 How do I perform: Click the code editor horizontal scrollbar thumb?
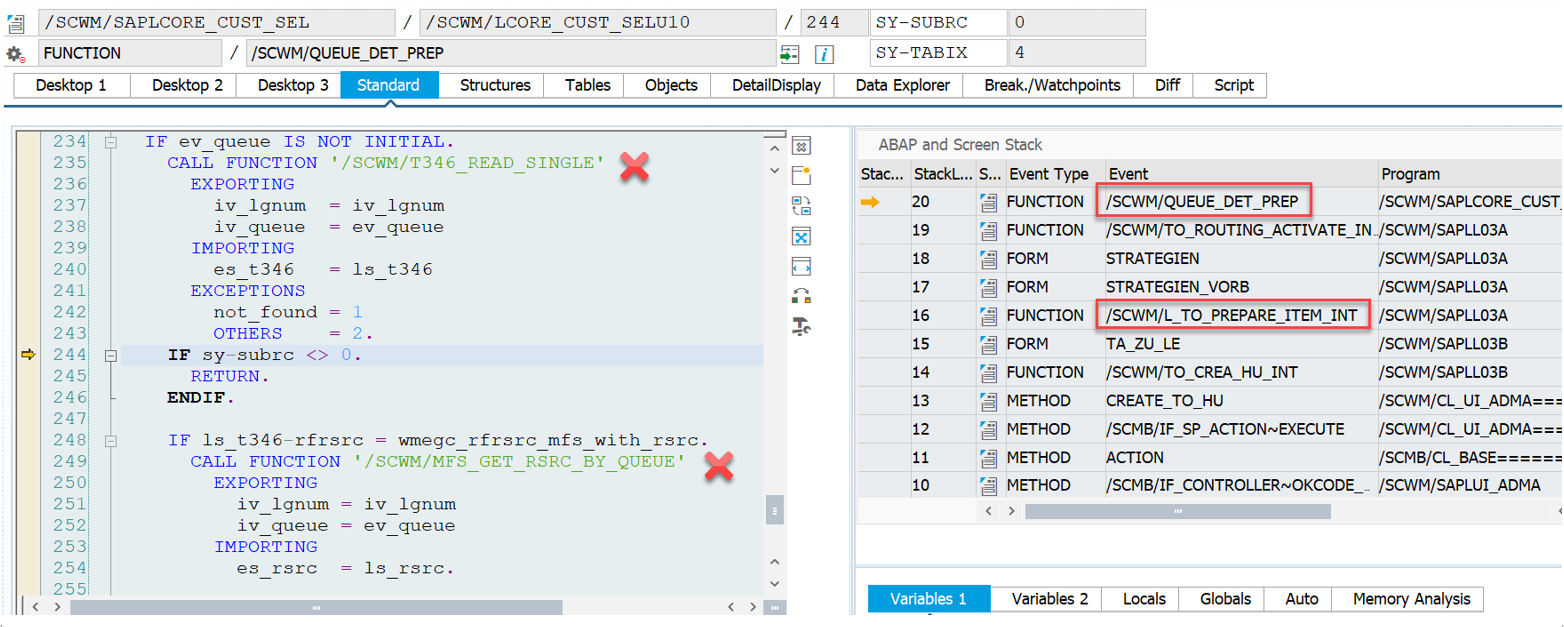click(x=316, y=607)
